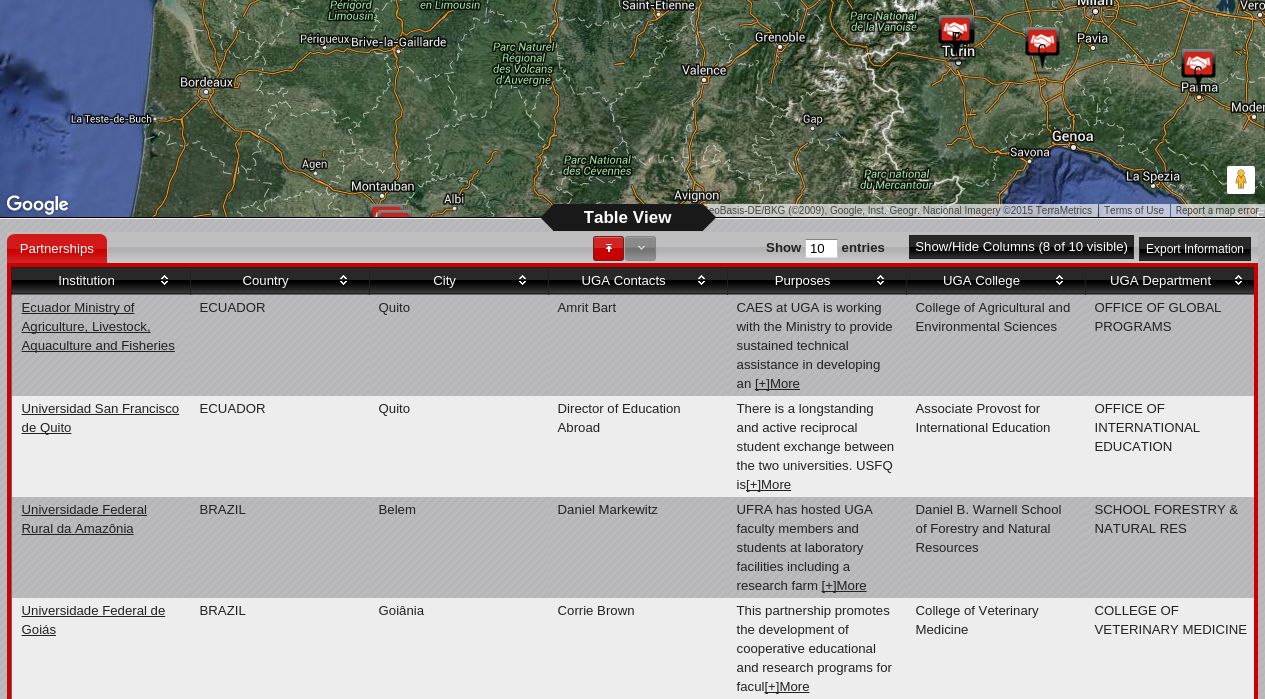This screenshot has width=1265, height=699.
Task: Select the Partnerships tab
Action: (57, 249)
